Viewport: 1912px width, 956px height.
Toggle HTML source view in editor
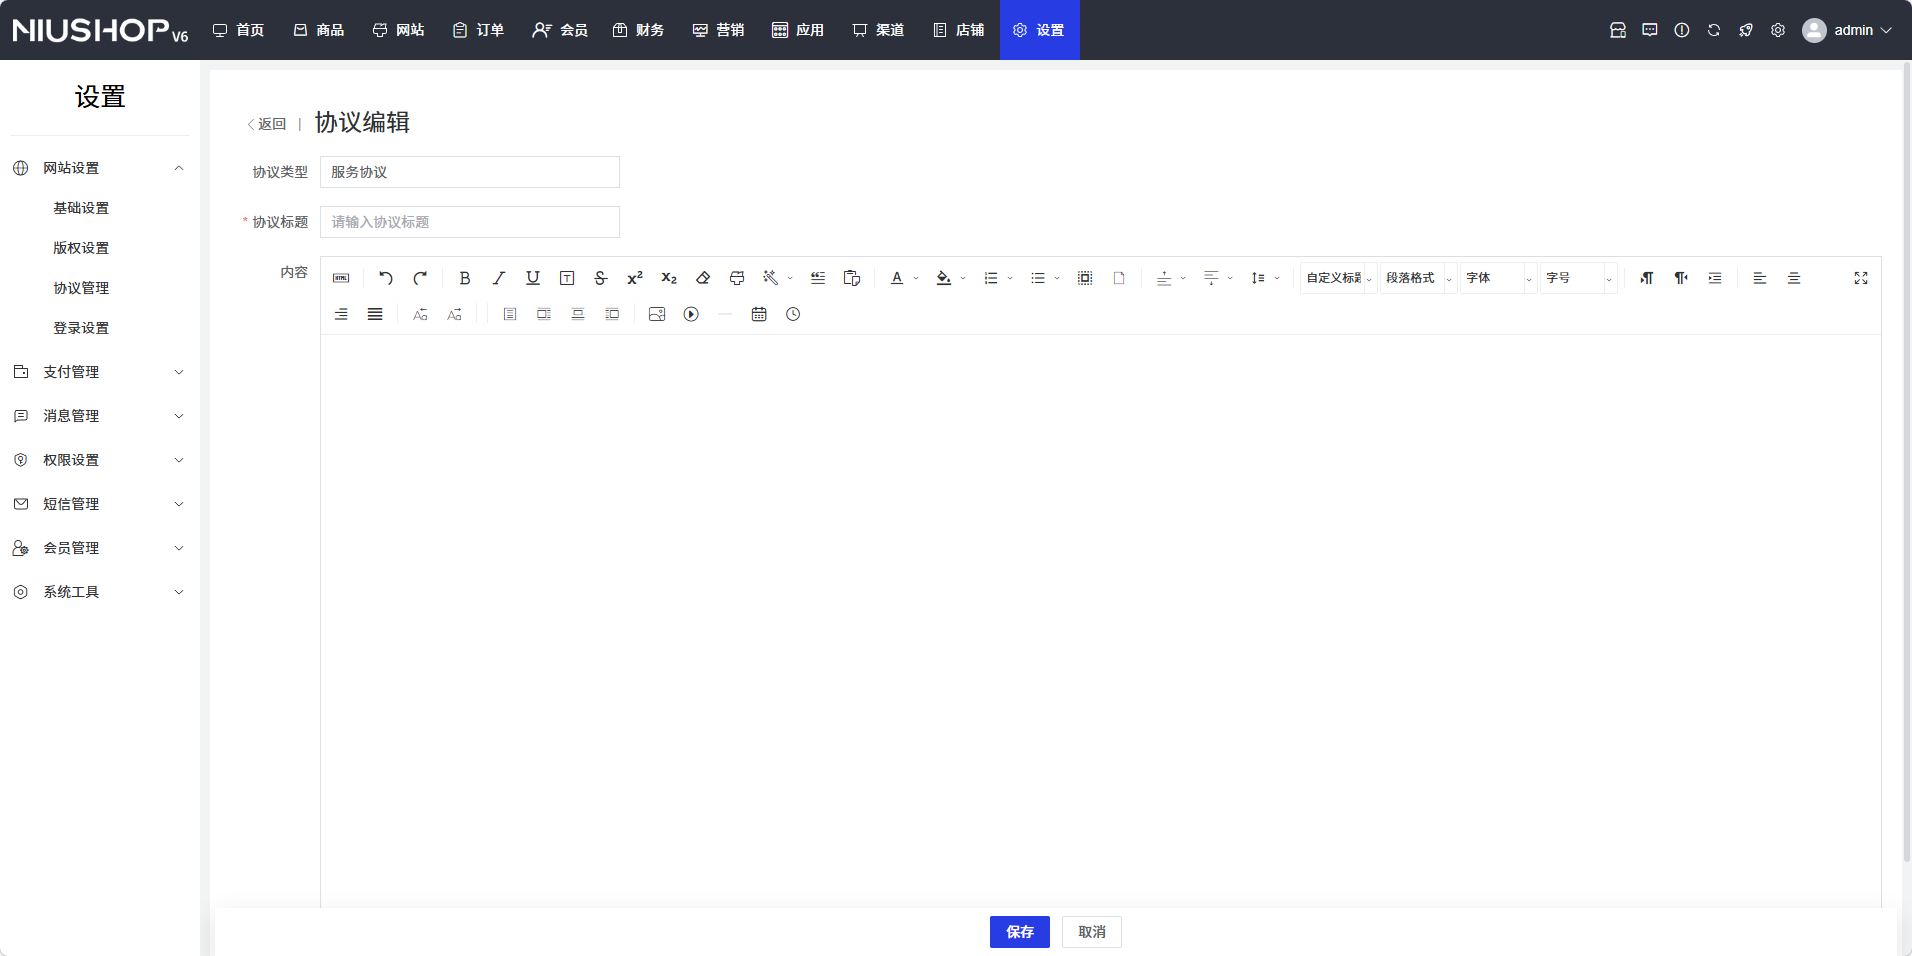(x=341, y=278)
